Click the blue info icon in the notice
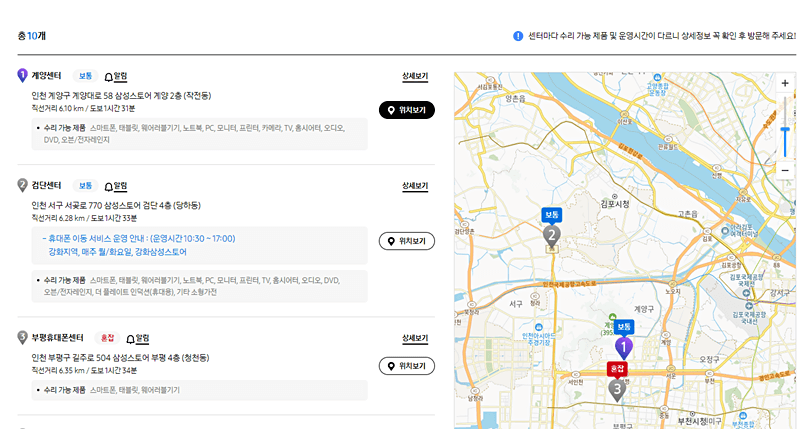800x429 pixels. coord(518,36)
